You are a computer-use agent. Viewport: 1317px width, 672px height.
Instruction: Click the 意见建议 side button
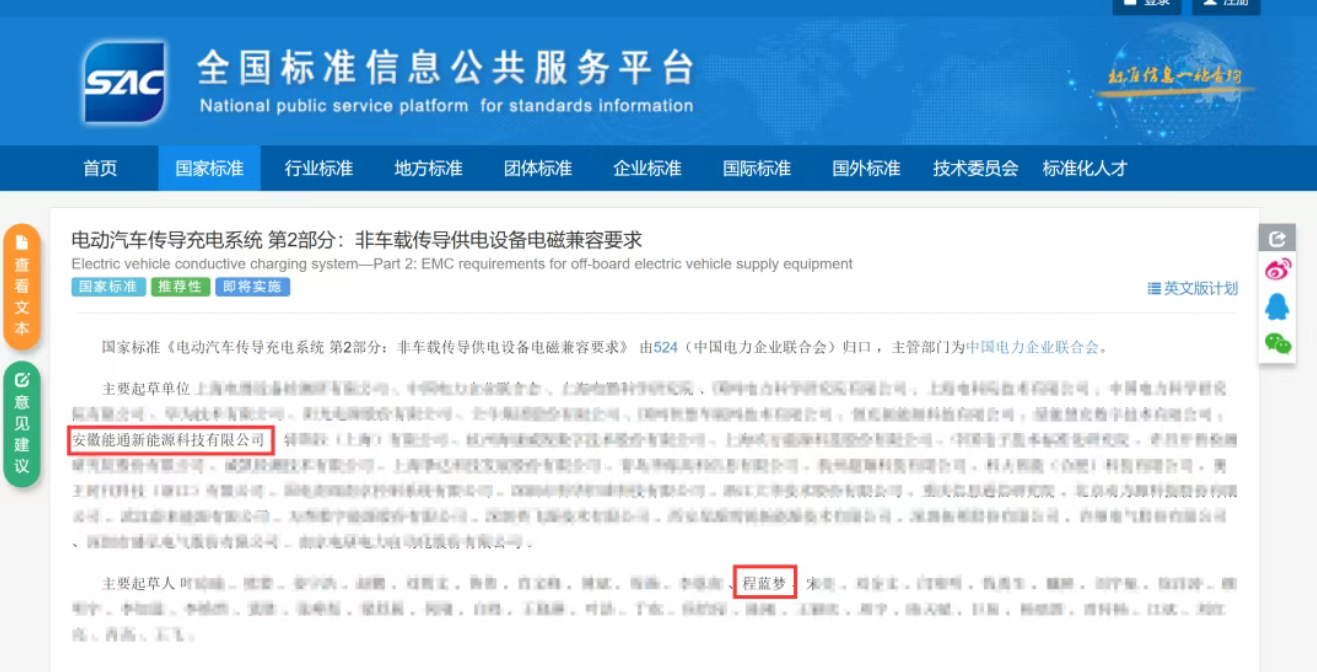pos(22,424)
